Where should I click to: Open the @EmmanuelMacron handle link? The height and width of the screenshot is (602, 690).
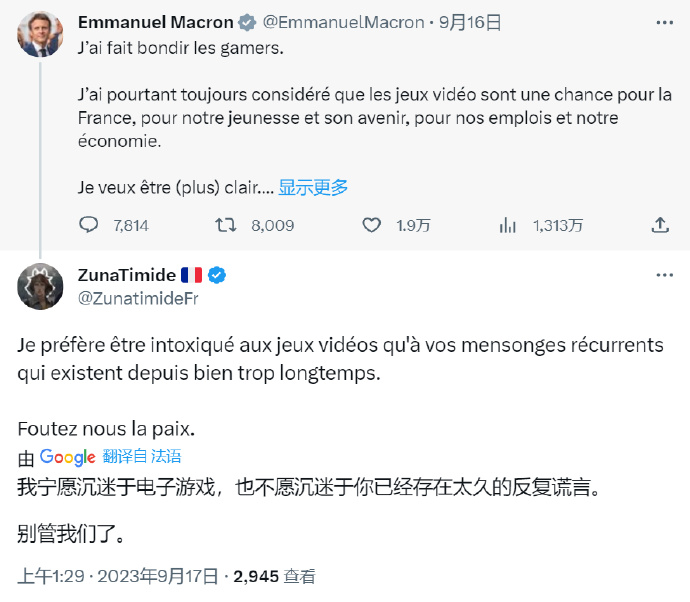pos(343,22)
